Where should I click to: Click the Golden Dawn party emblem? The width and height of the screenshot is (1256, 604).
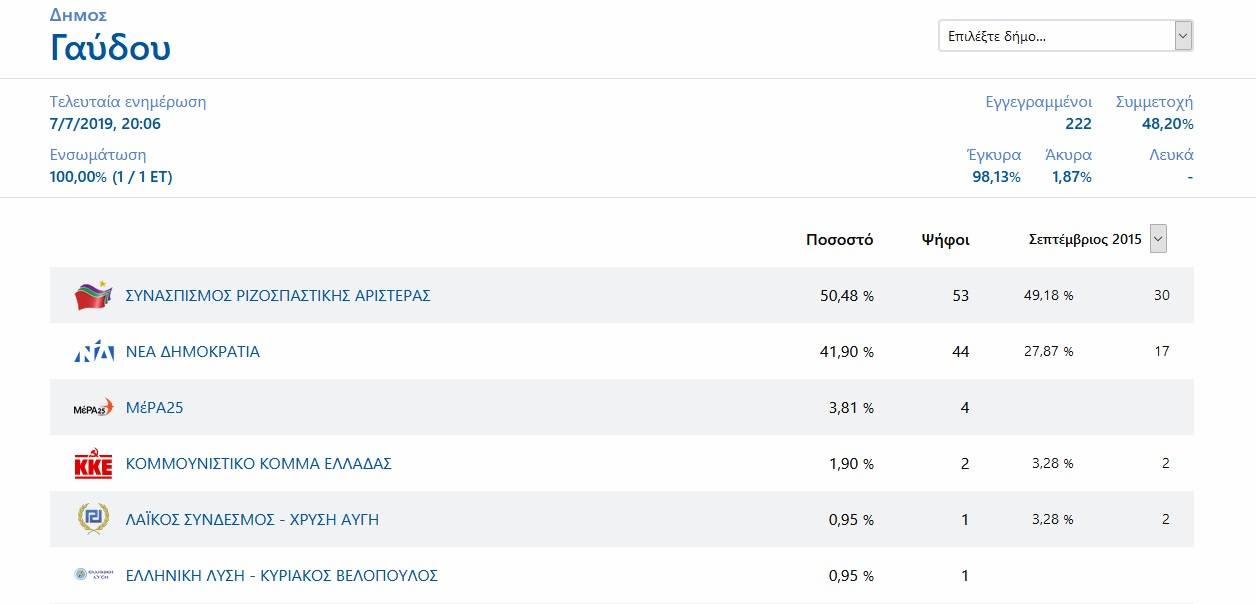tap(94, 519)
